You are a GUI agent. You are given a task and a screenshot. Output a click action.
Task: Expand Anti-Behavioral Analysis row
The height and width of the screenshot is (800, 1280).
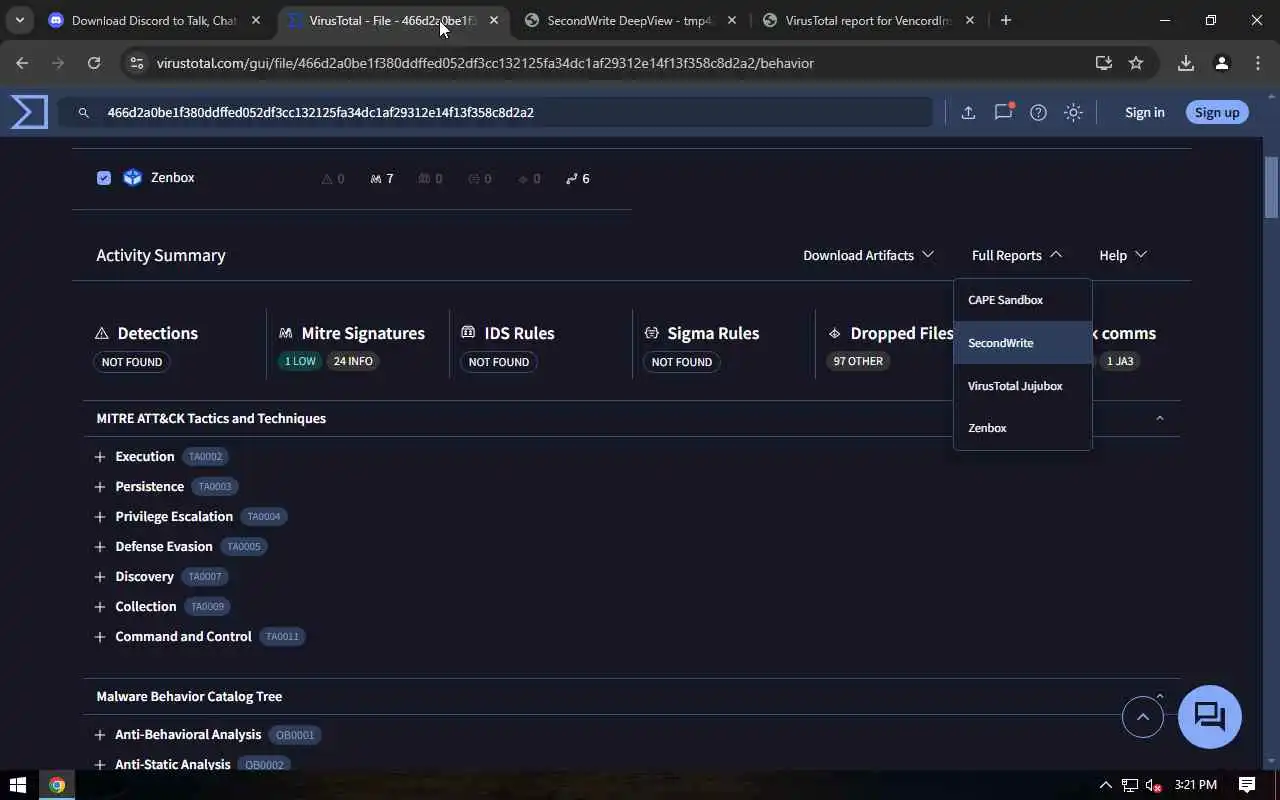click(100, 735)
